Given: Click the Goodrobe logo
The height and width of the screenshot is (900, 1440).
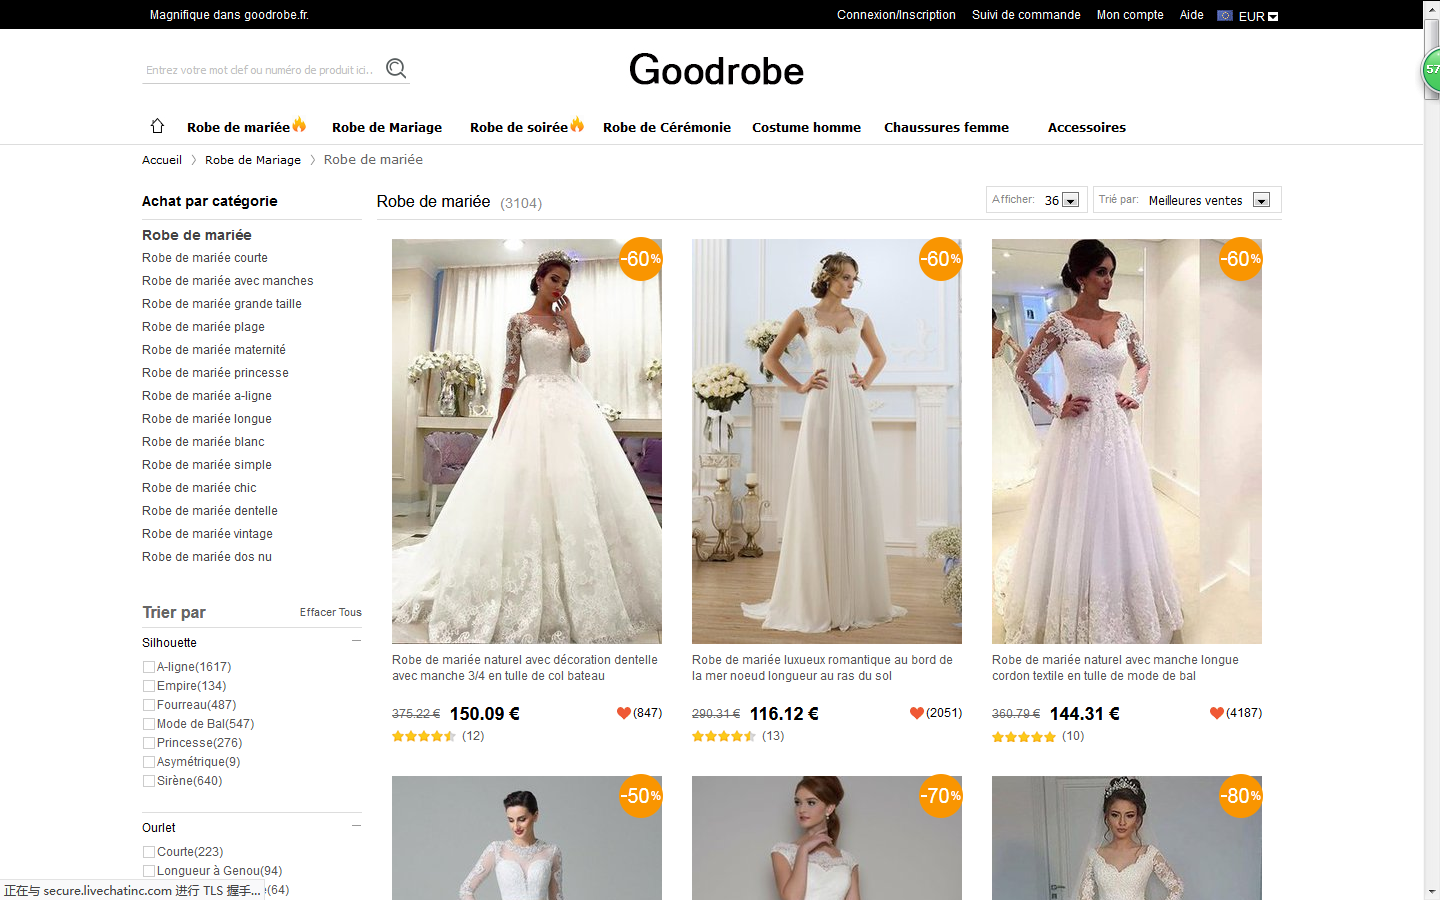Looking at the screenshot, I should [x=716, y=70].
